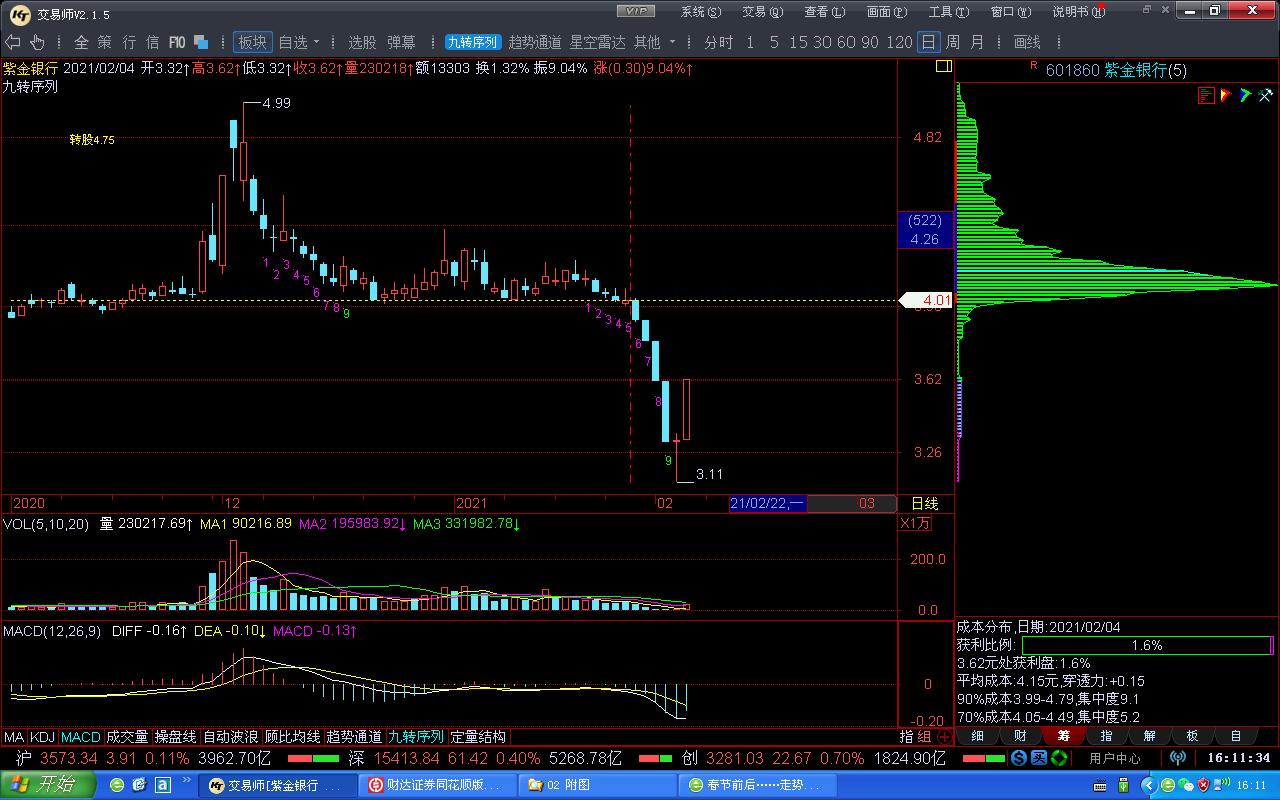Click the red plus indicator icon
This screenshot has width=1280, height=800.
click(x=944, y=737)
